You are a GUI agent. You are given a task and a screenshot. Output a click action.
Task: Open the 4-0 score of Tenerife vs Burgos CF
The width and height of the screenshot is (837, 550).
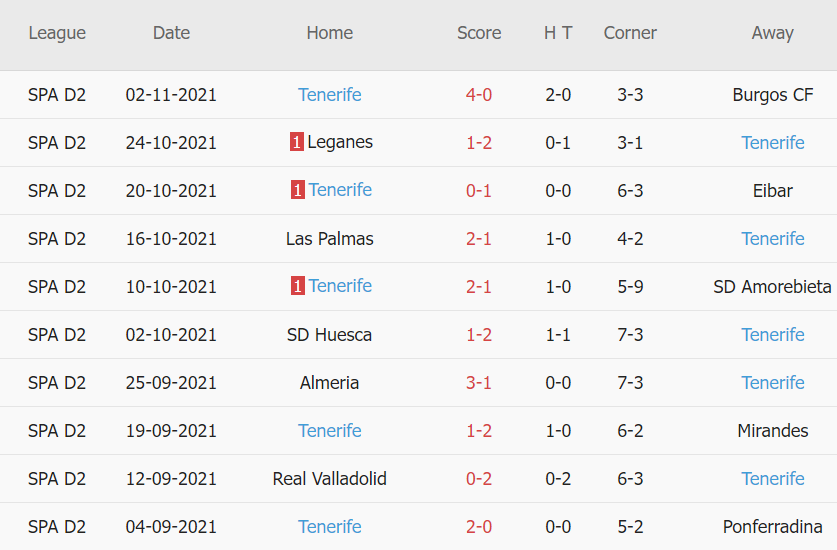tap(479, 95)
